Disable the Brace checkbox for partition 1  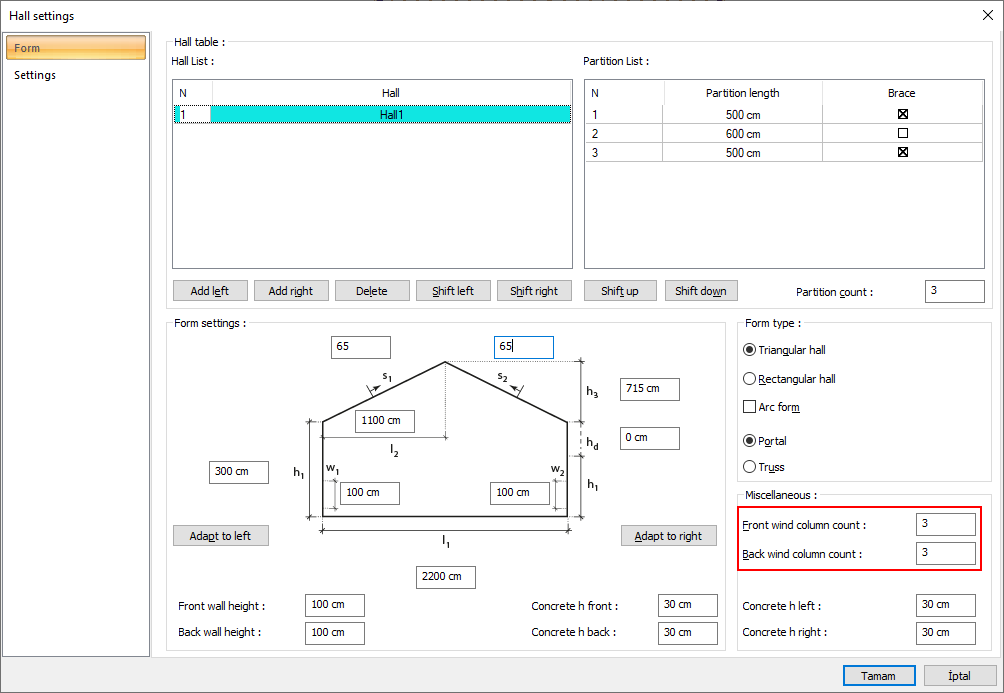pyautogui.click(x=902, y=113)
